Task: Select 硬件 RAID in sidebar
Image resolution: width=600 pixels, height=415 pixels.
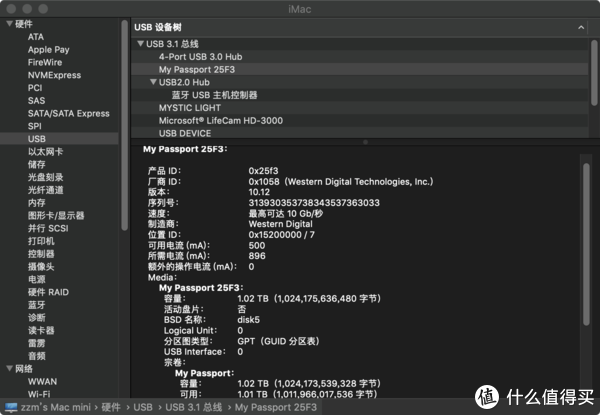Action: click(x=48, y=292)
